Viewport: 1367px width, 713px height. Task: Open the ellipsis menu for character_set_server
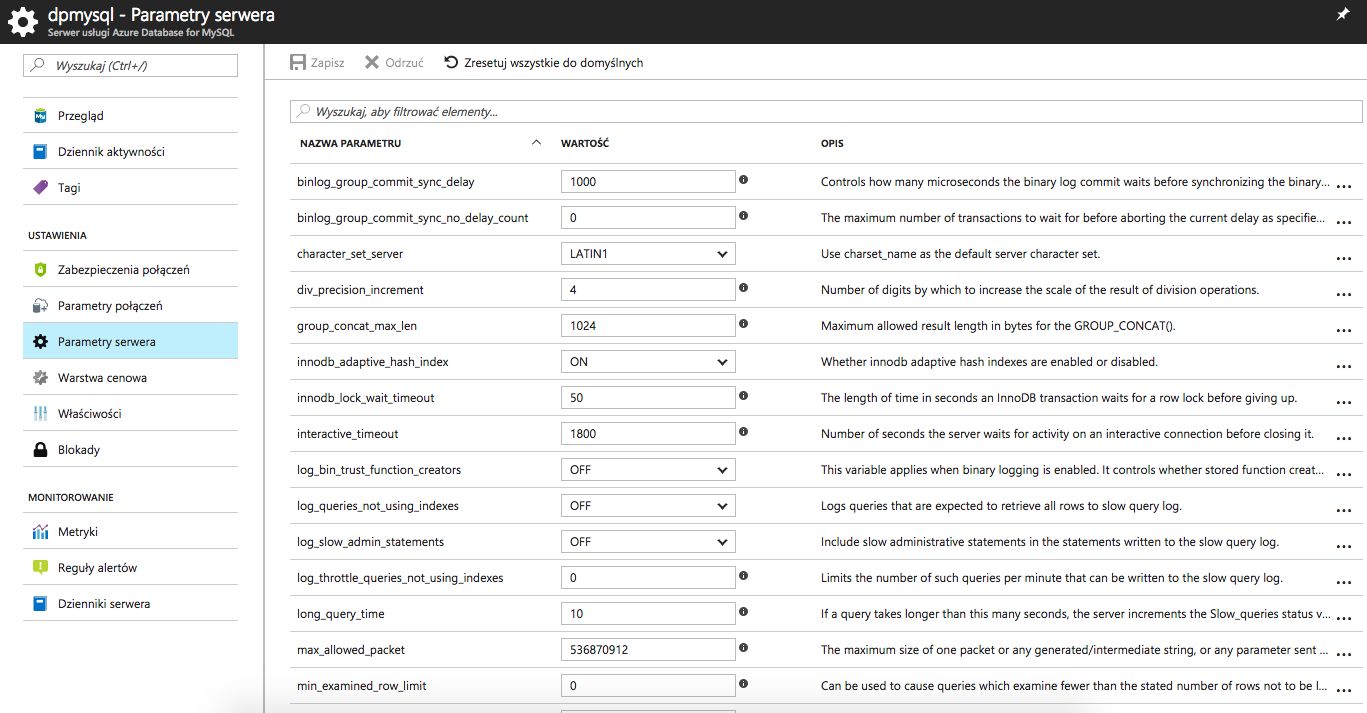(1343, 257)
